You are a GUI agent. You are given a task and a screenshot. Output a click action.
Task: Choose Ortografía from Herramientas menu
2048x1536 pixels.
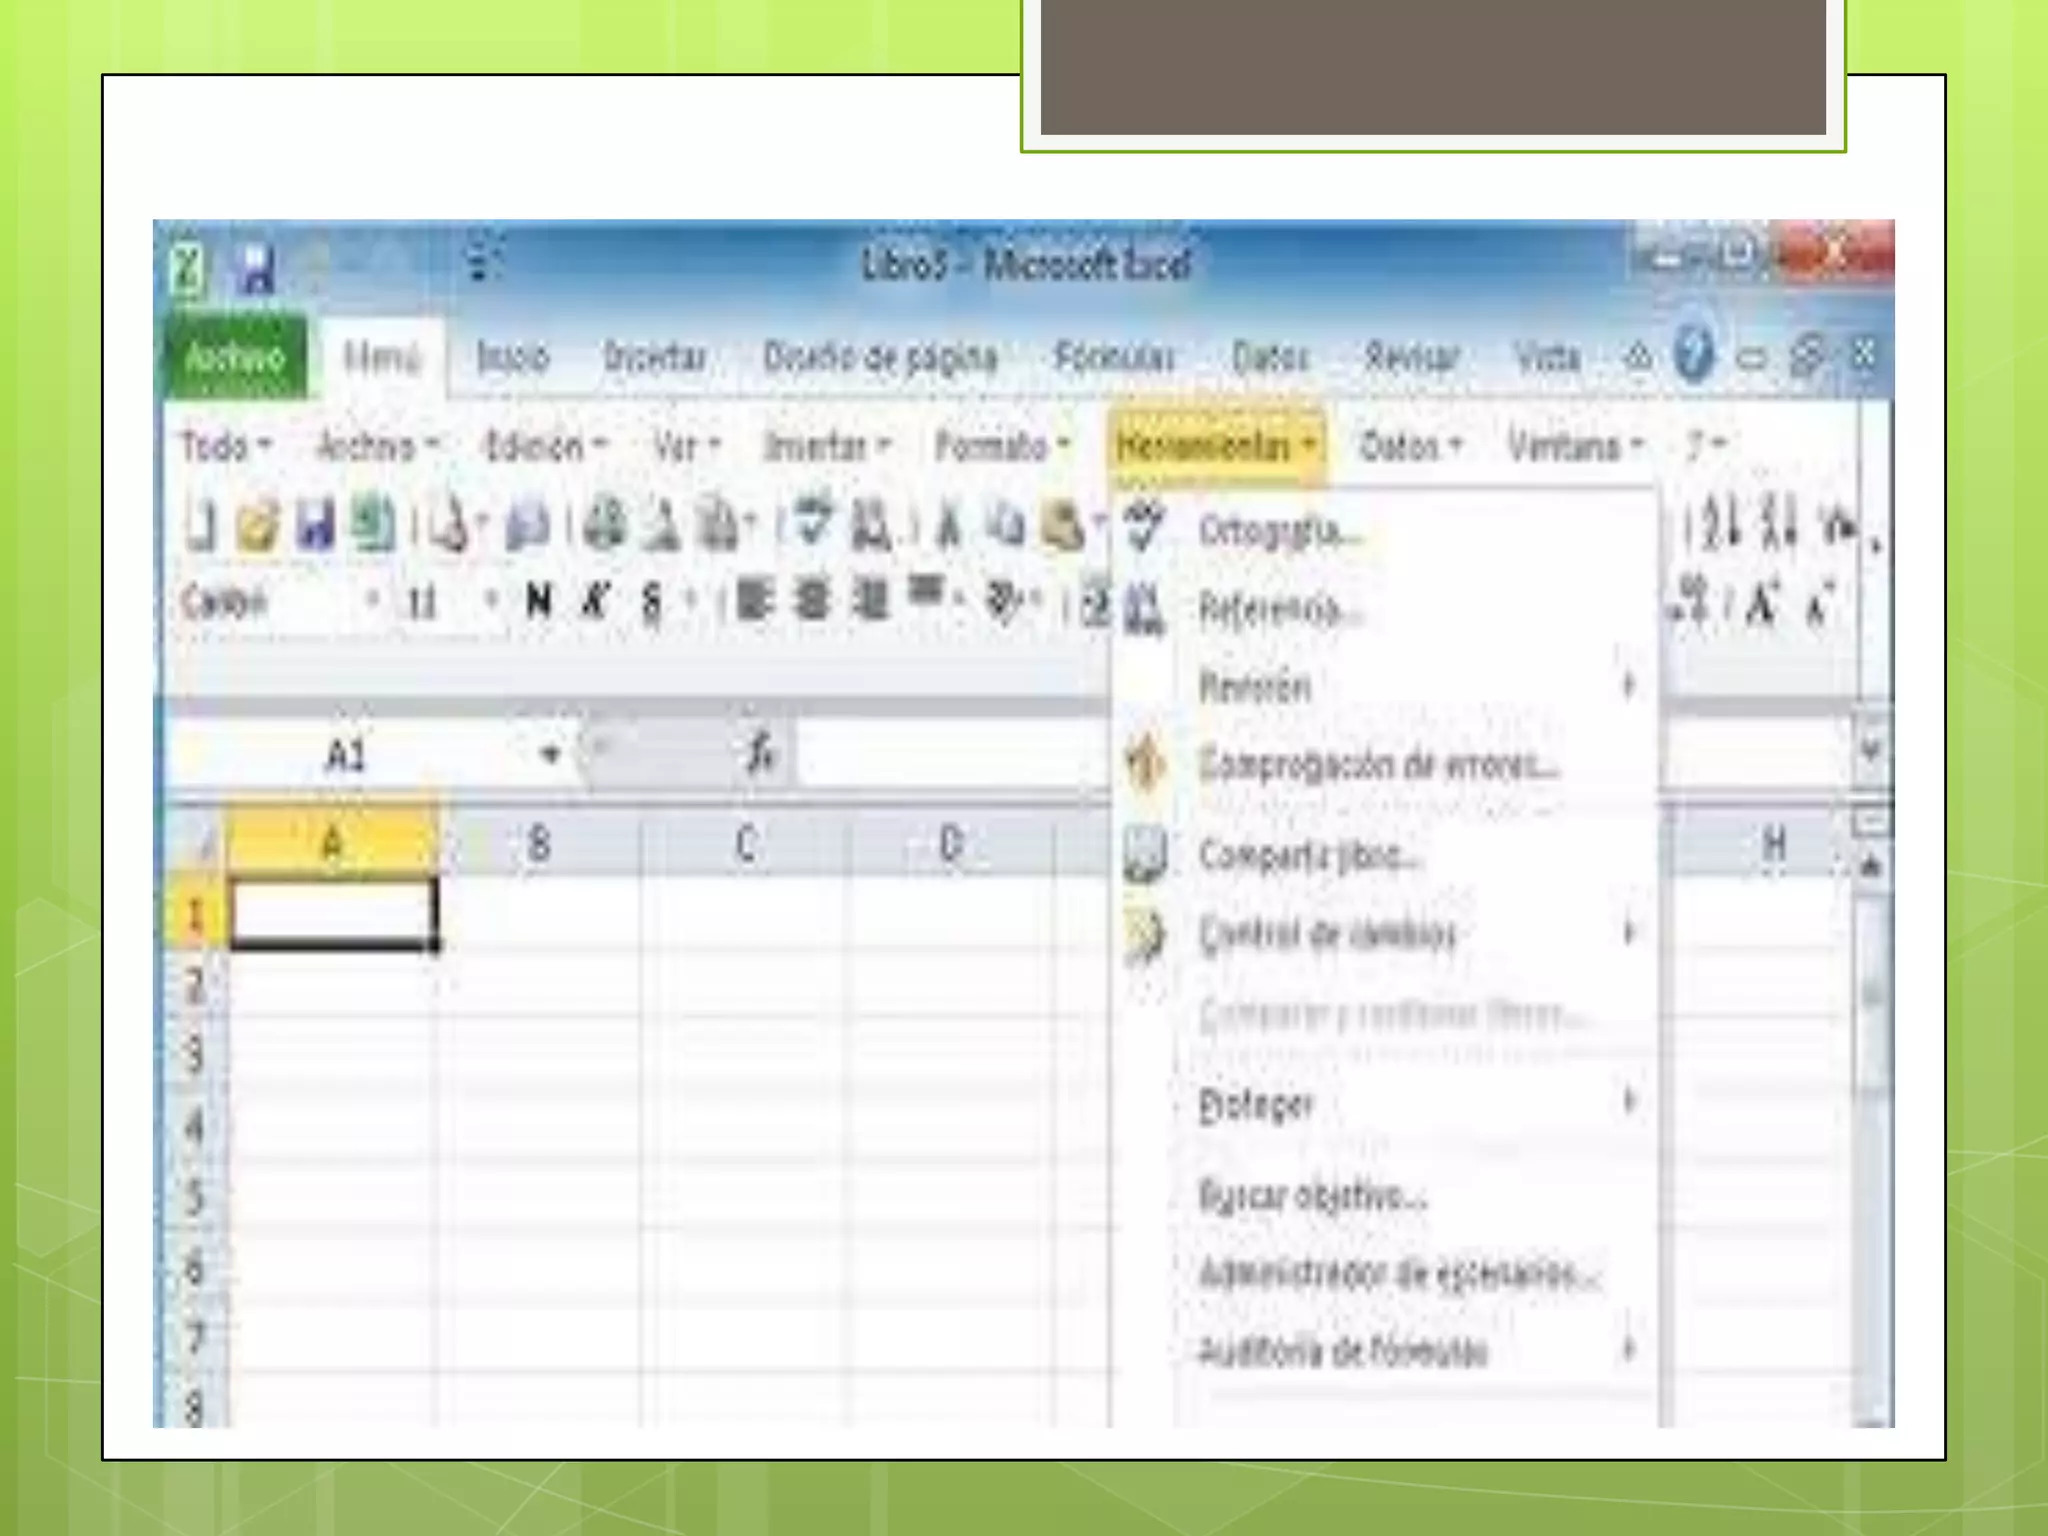click(1280, 530)
